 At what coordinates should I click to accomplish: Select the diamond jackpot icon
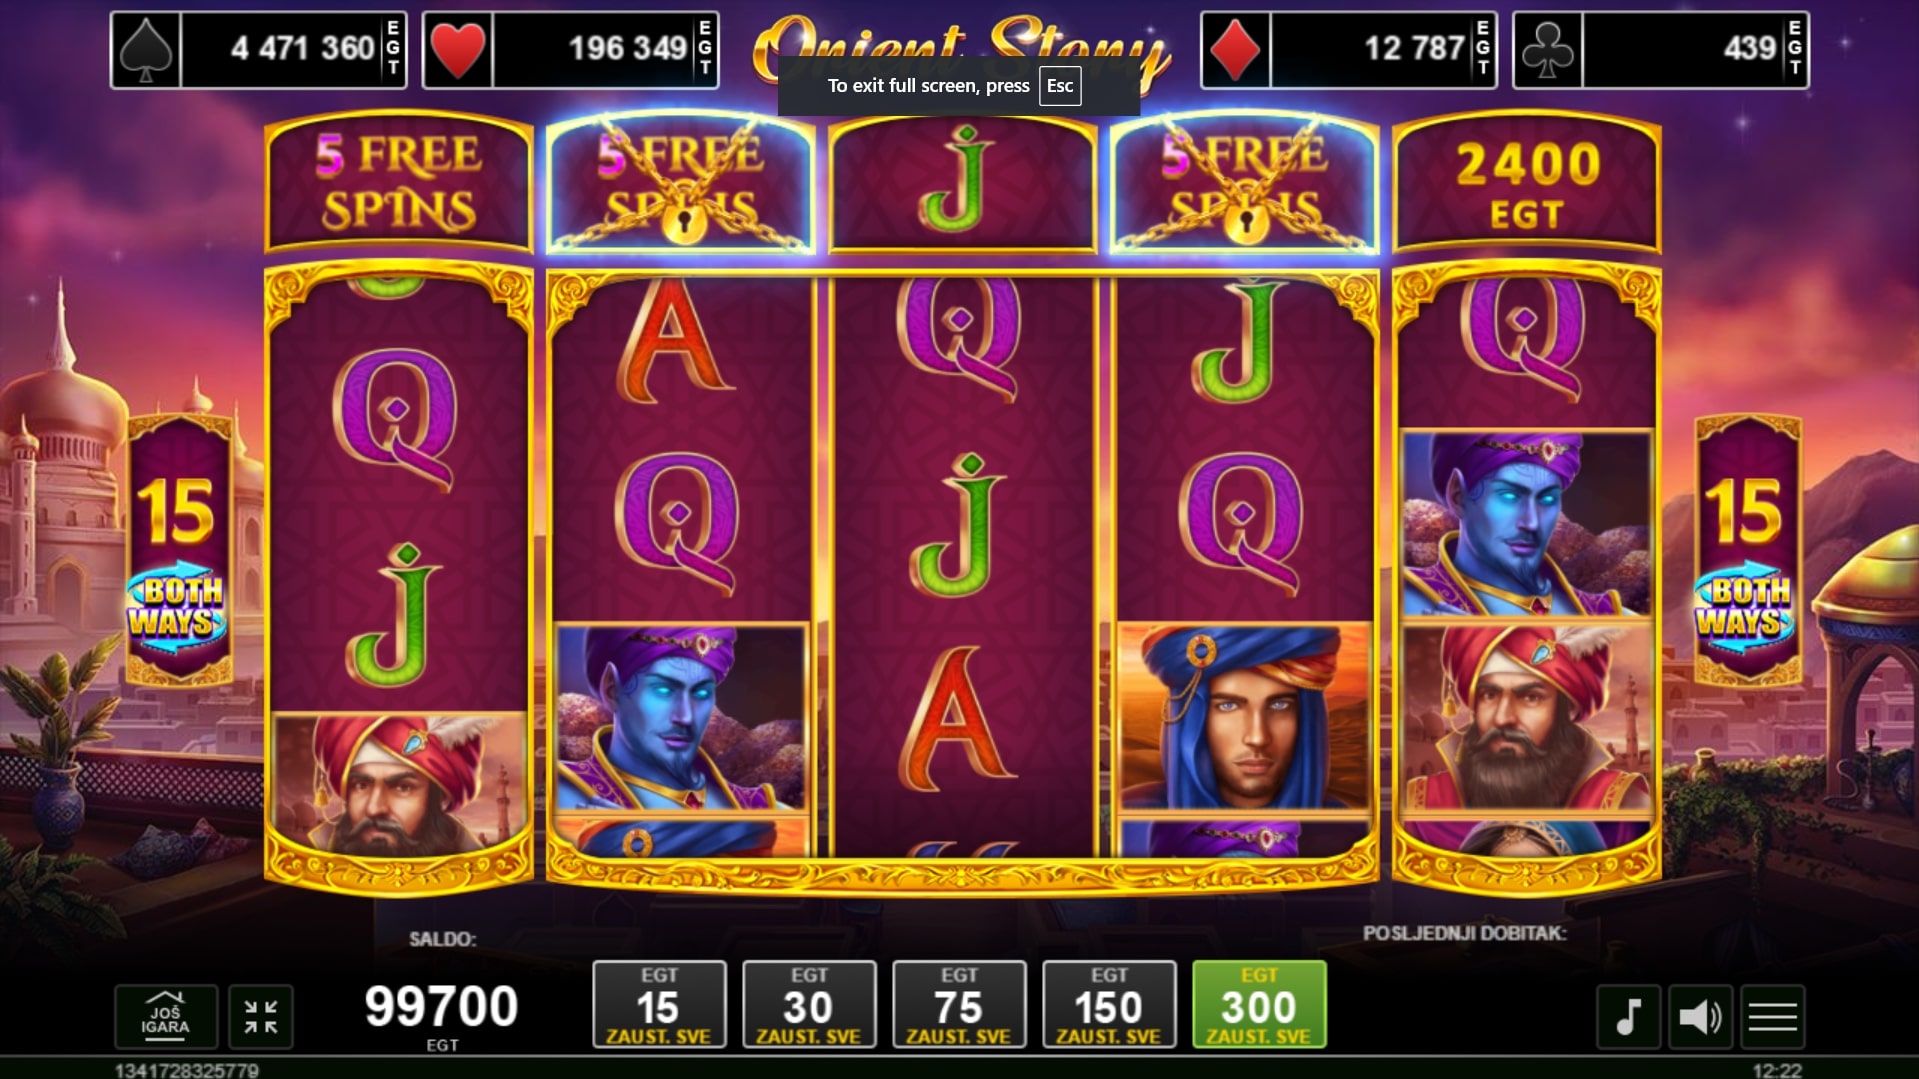pyautogui.click(x=1236, y=50)
